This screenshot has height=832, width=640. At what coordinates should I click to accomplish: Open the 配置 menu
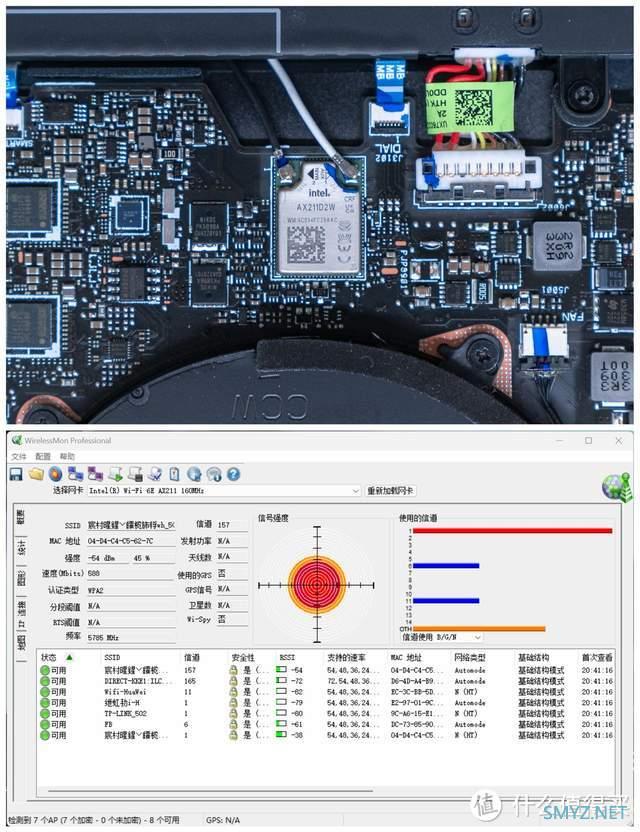(43, 456)
